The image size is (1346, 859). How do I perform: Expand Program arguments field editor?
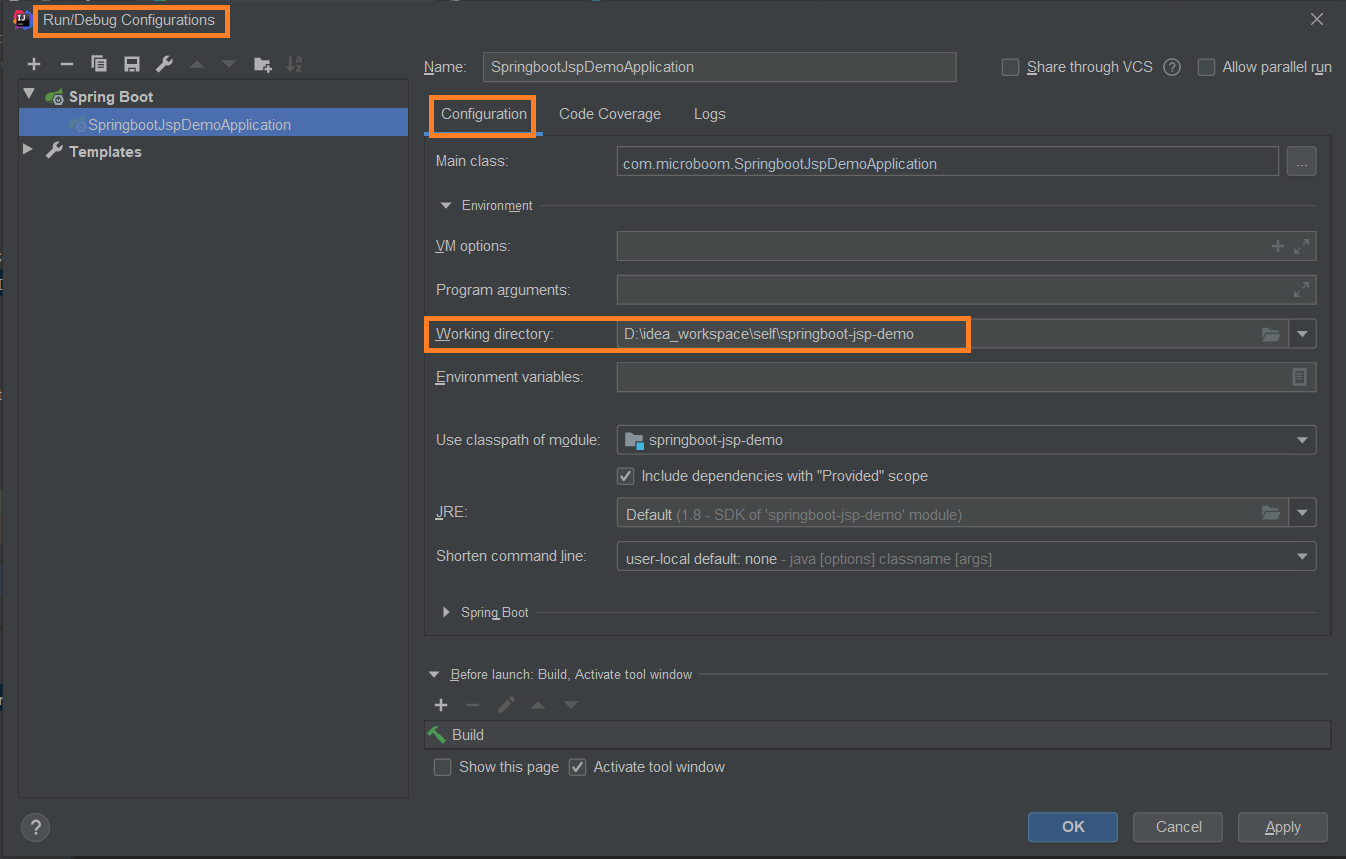point(1301,290)
